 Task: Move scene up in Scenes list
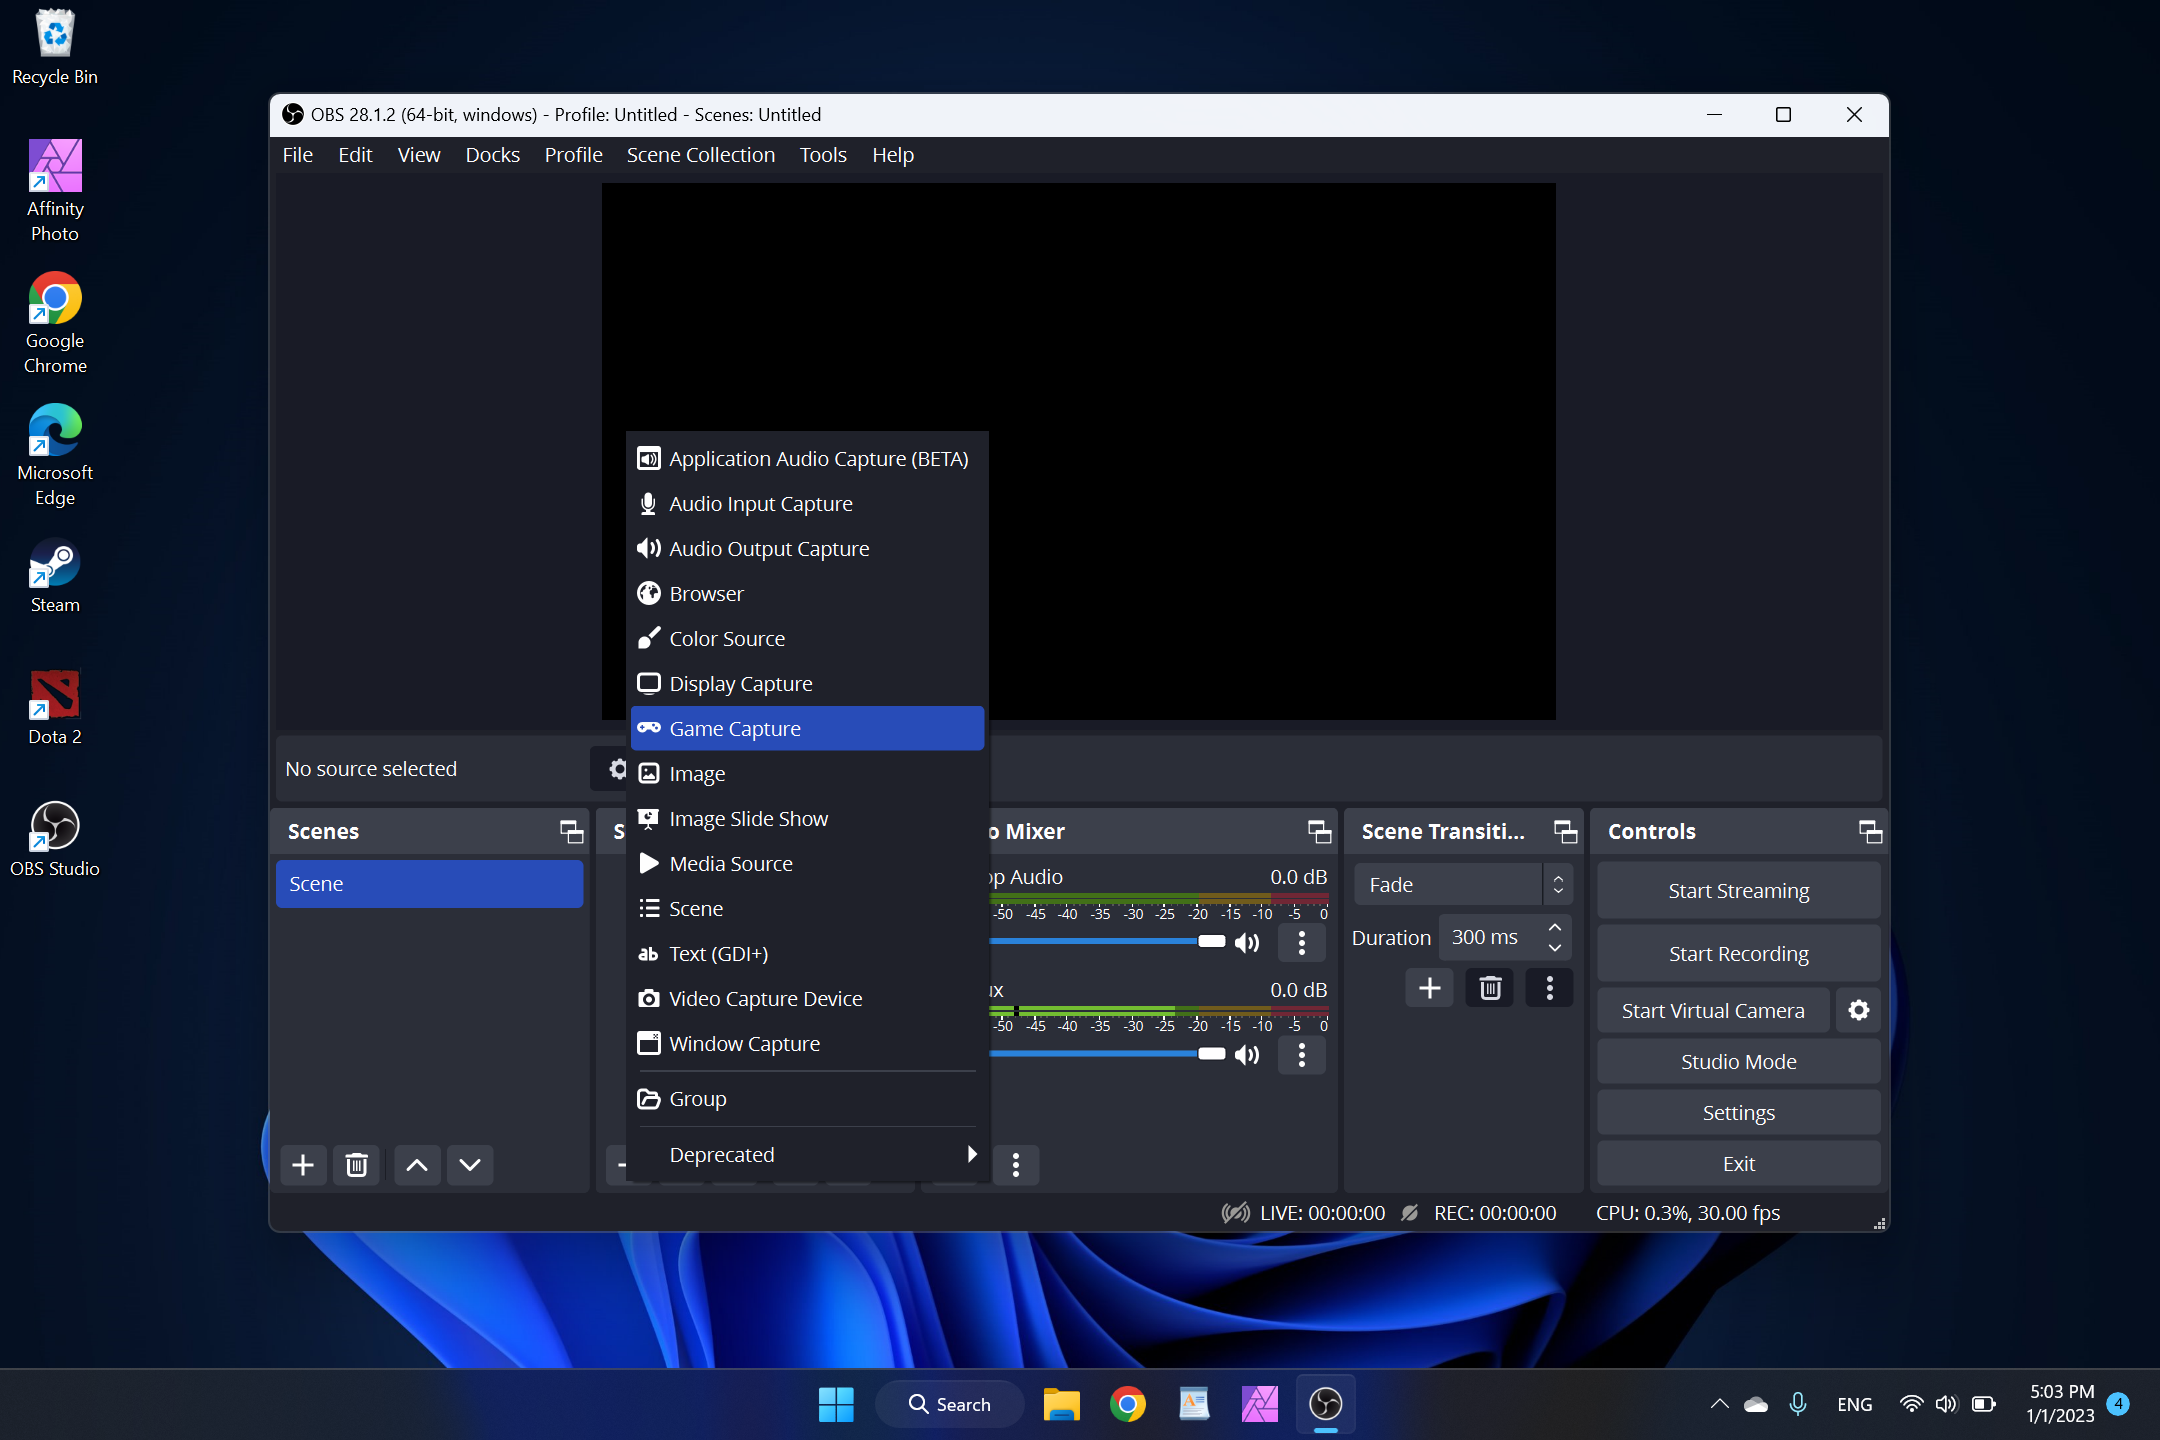point(417,1165)
